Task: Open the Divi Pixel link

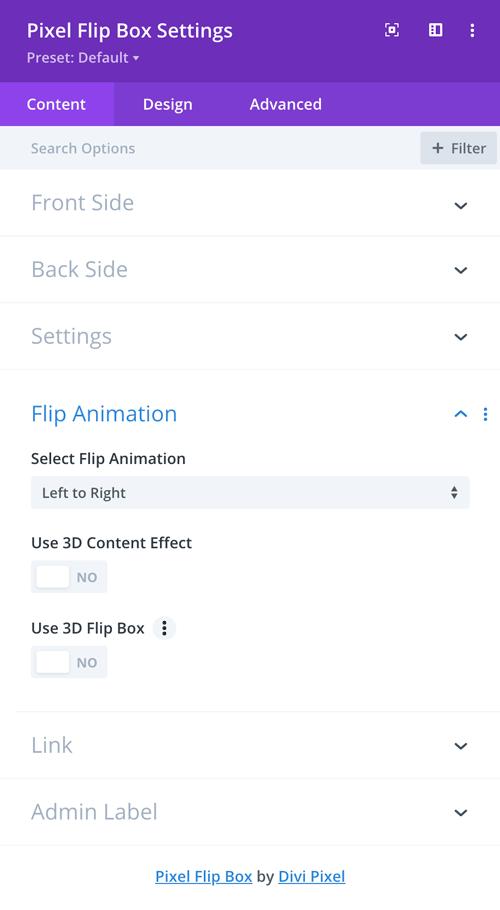Action: click(311, 876)
